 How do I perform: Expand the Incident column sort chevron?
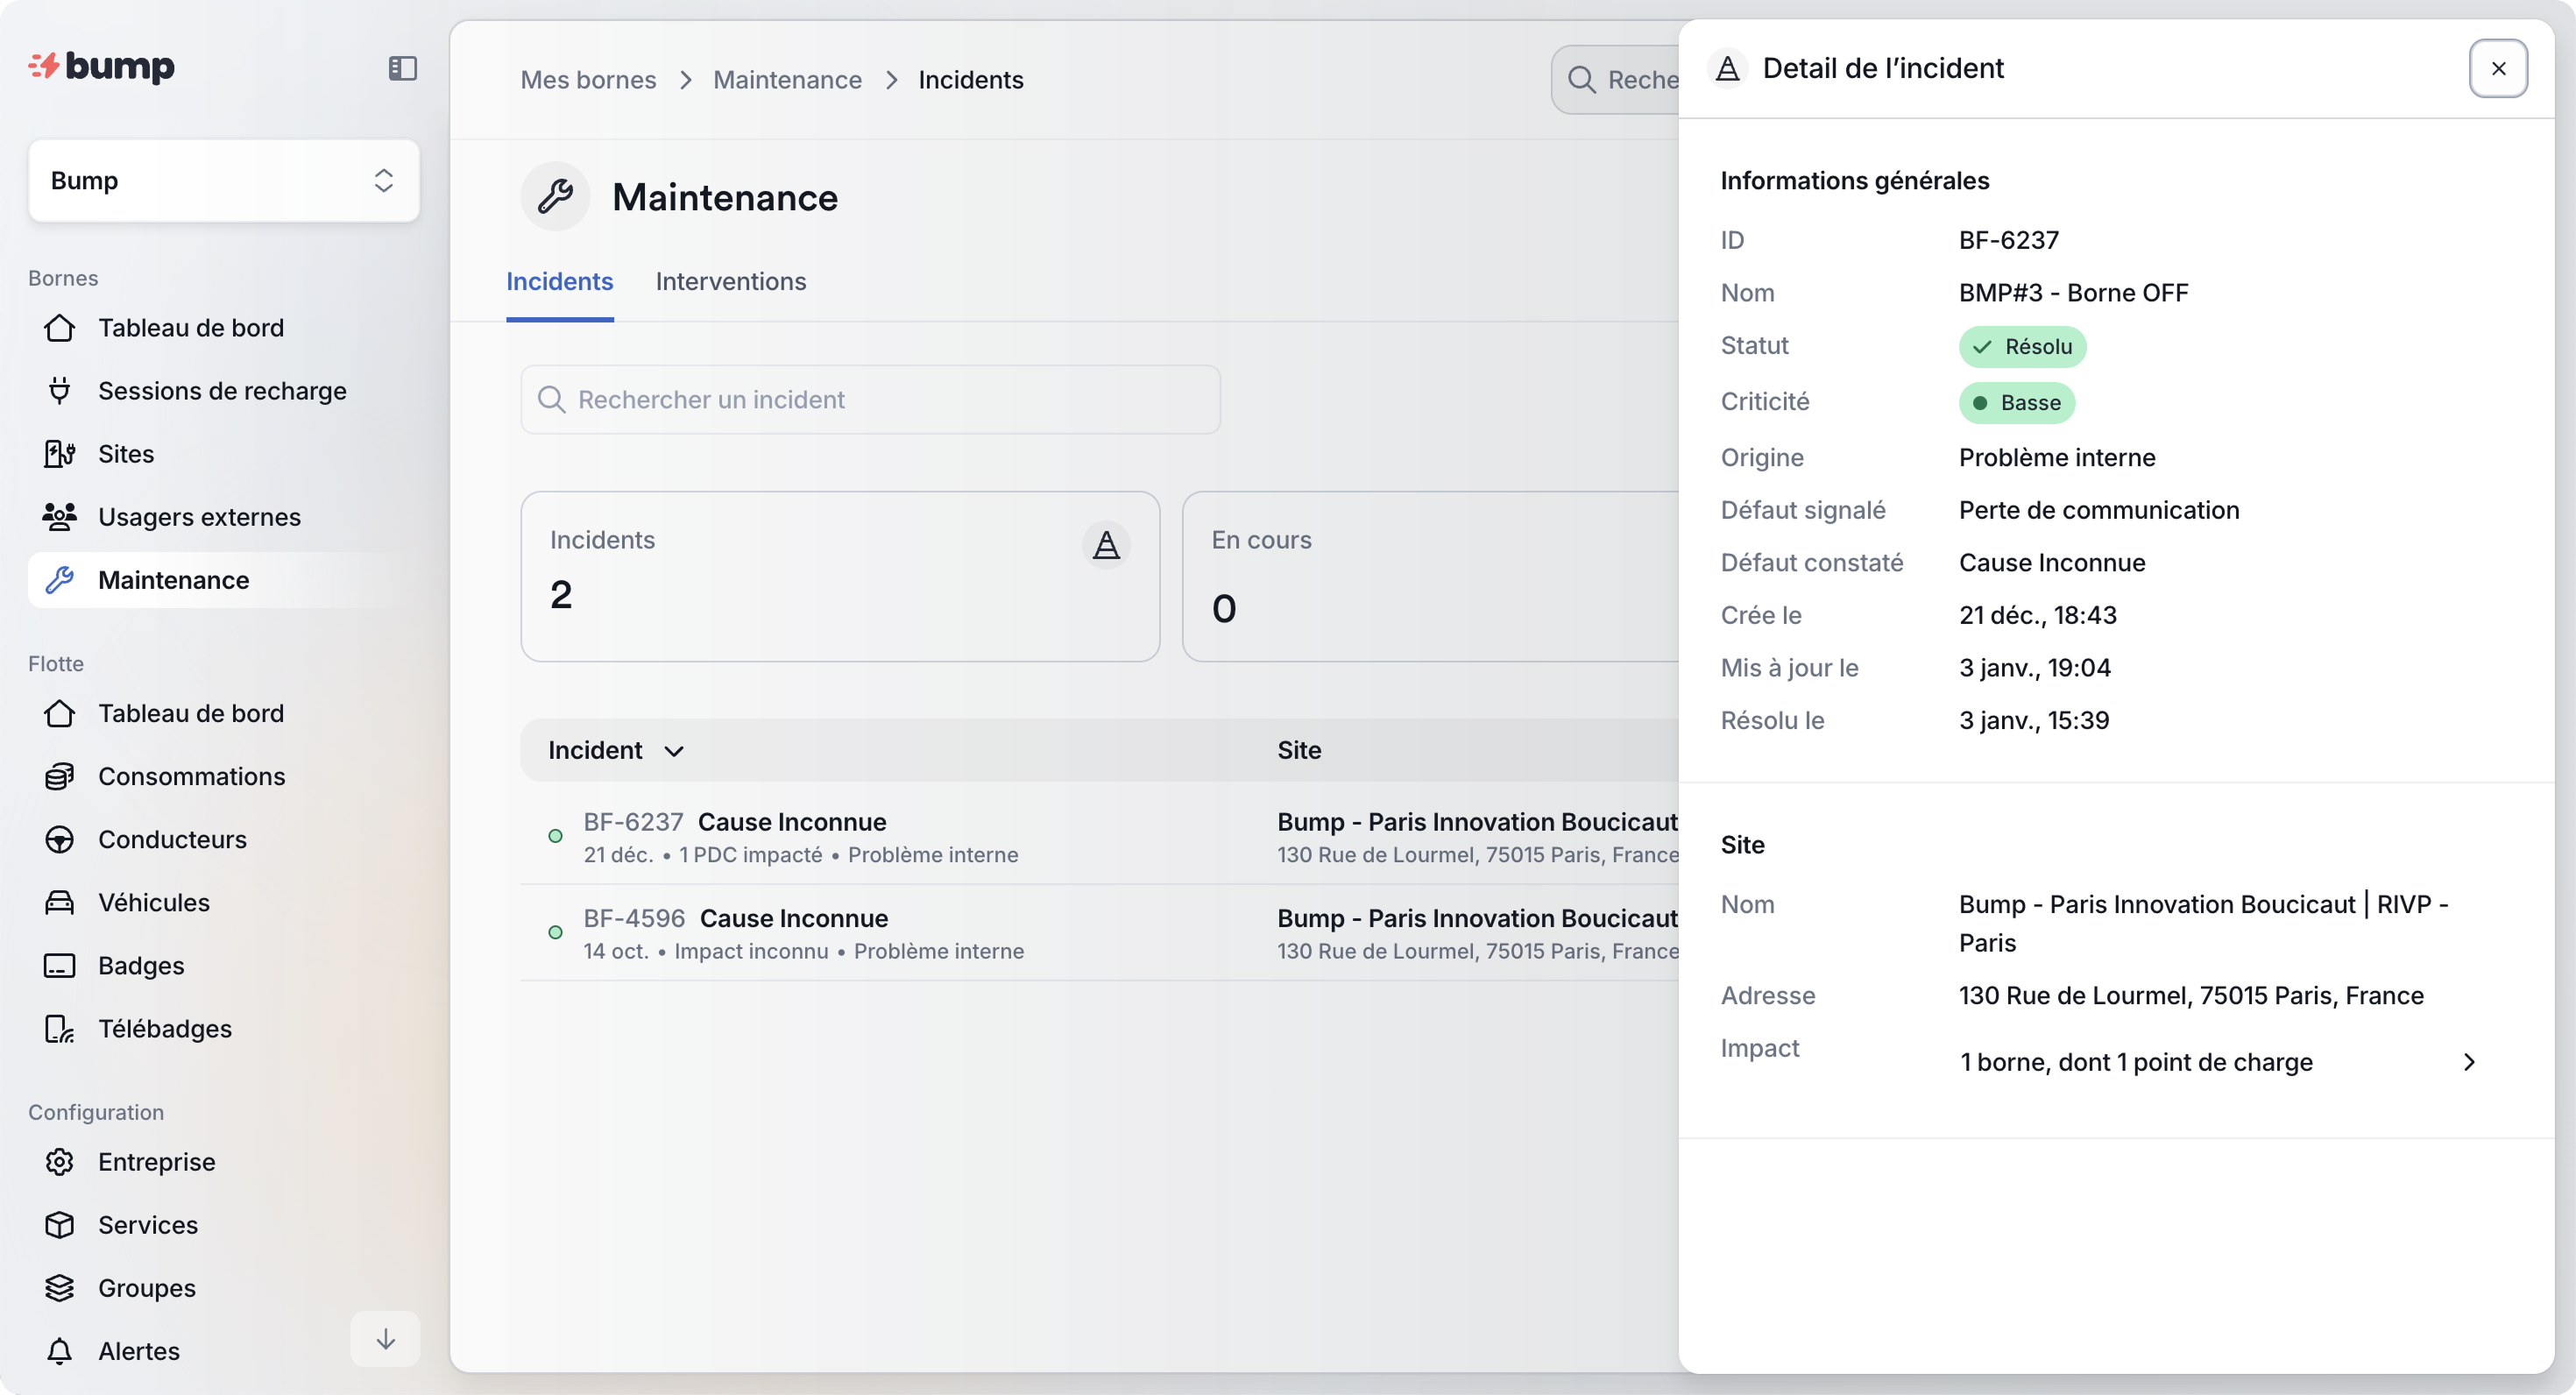point(674,751)
